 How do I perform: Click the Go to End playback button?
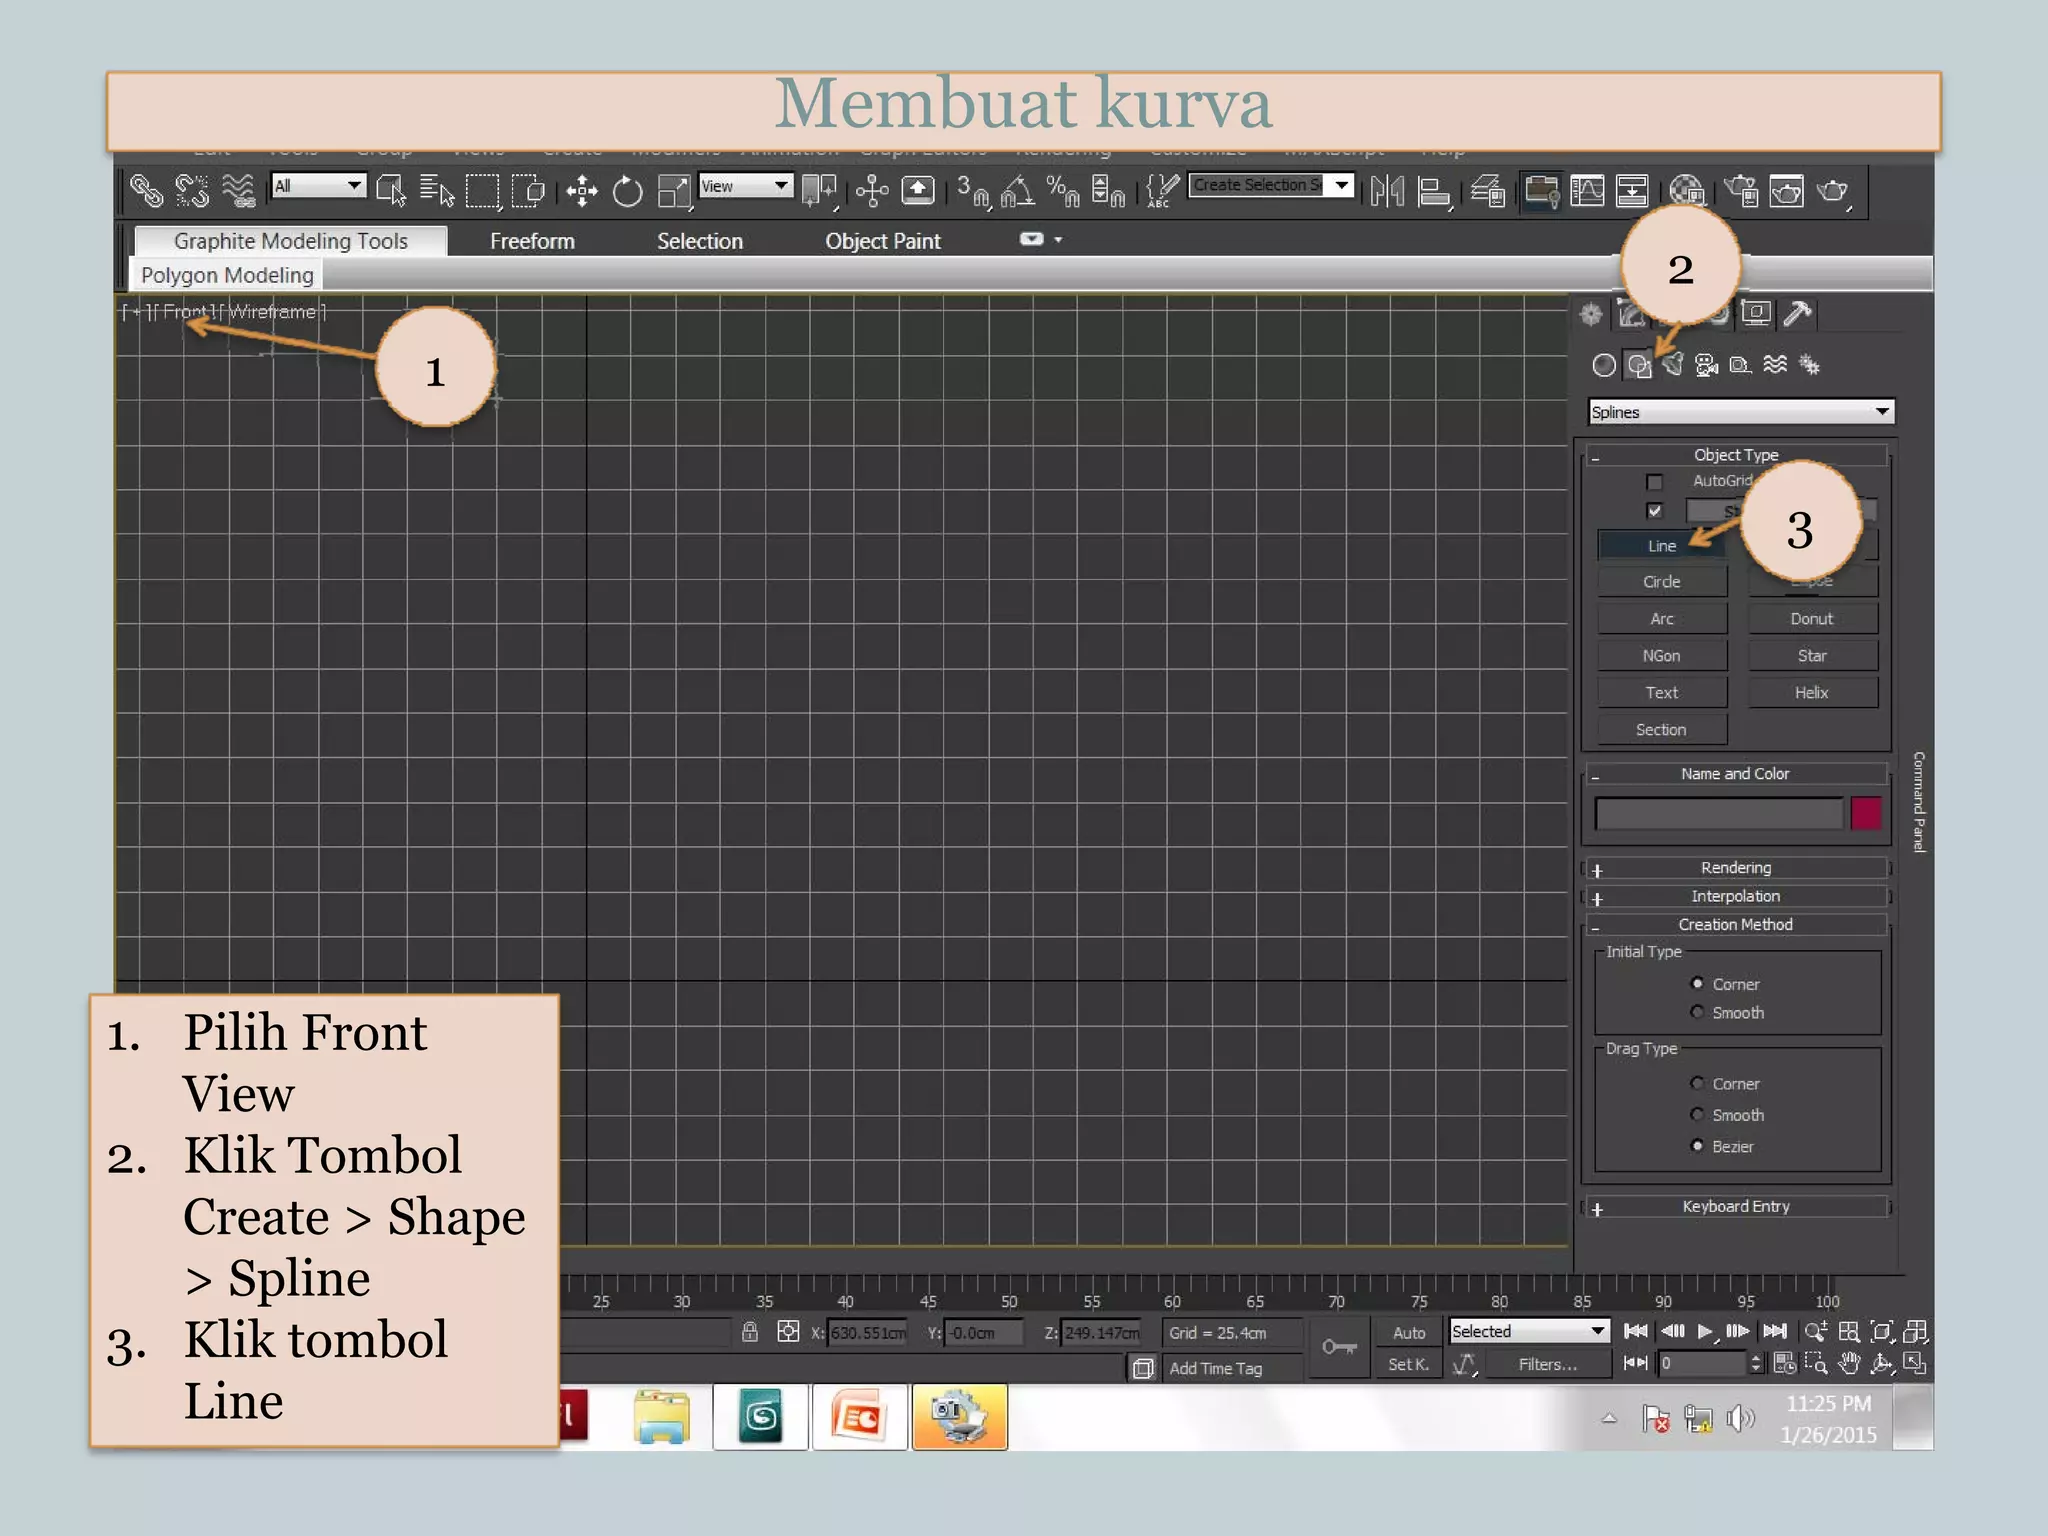tap(1775, 1331)
